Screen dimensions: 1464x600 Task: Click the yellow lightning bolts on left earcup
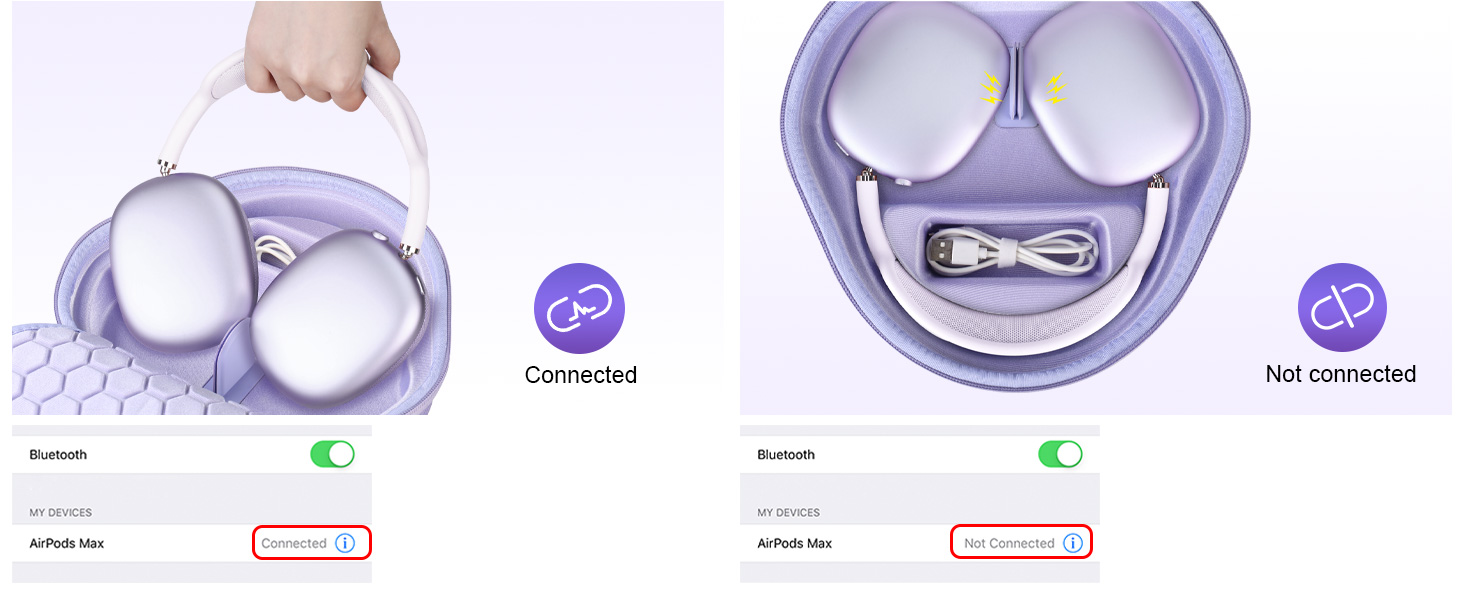pos(990,88)
